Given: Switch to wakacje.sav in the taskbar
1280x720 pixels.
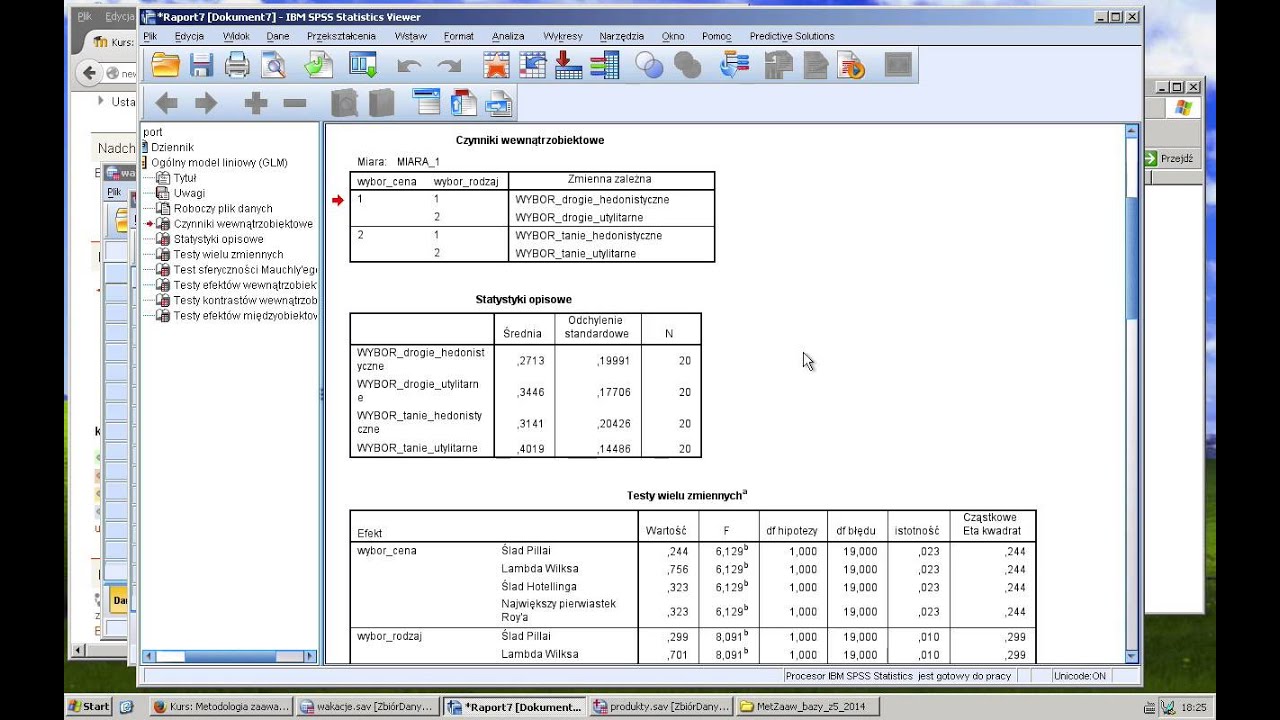Looking at the screenshot, I should (367, 706).
